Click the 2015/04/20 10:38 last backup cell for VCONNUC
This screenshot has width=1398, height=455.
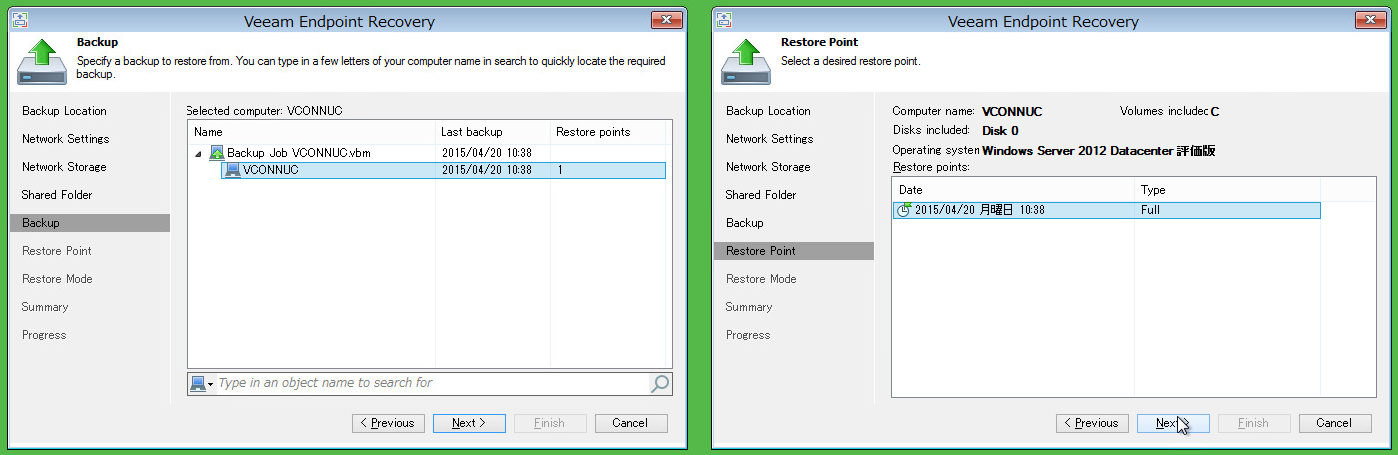click(487, 170)
